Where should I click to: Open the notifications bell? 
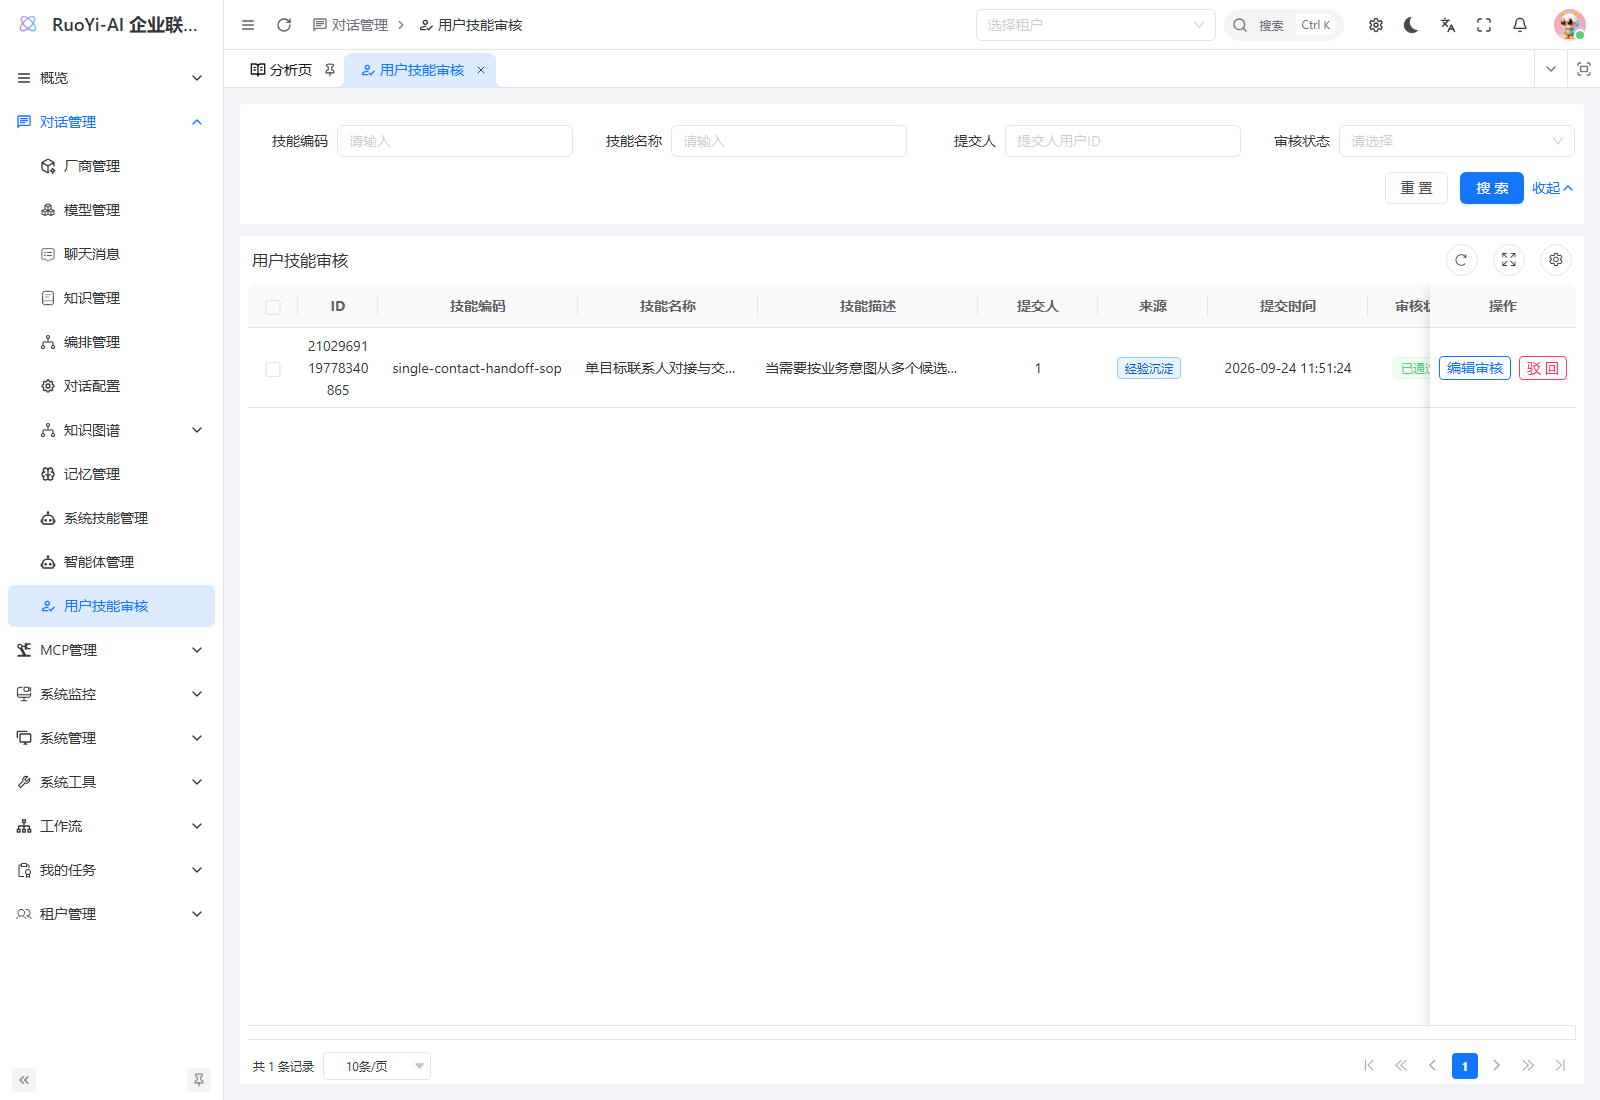click(x=1520, y=25)
